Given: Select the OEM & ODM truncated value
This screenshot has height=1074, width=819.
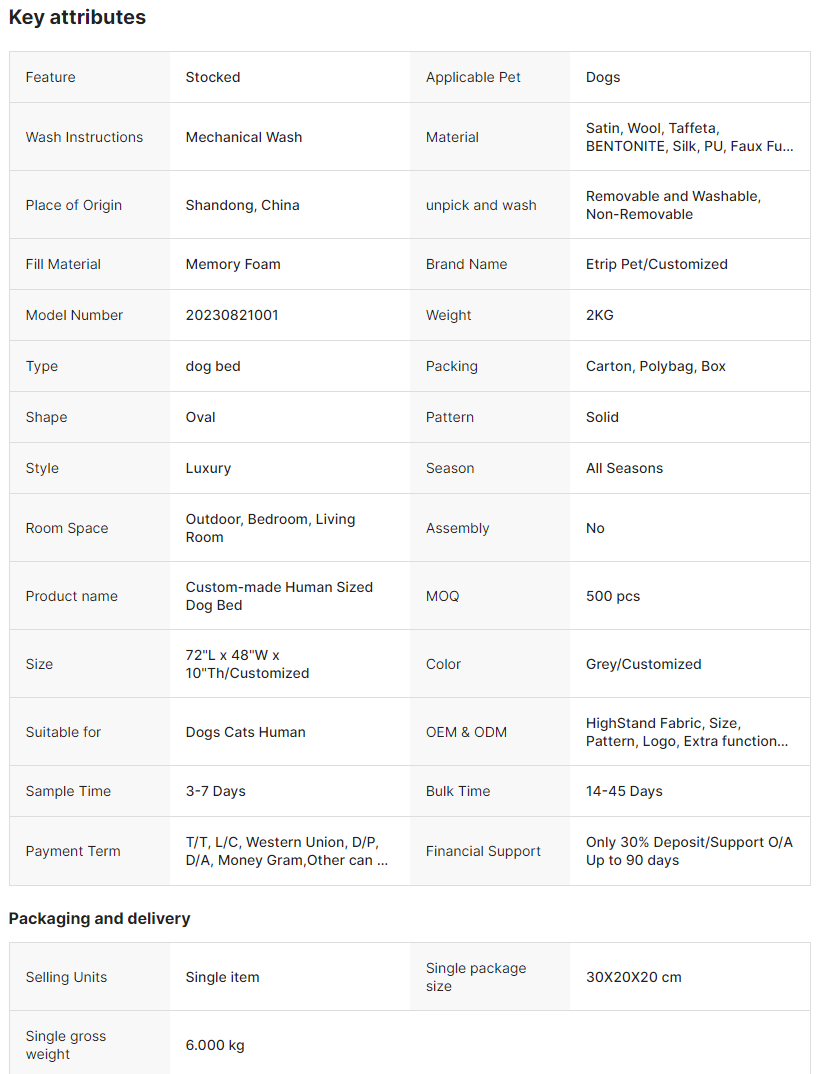Looking at the screenshot, I should point(687,732).
